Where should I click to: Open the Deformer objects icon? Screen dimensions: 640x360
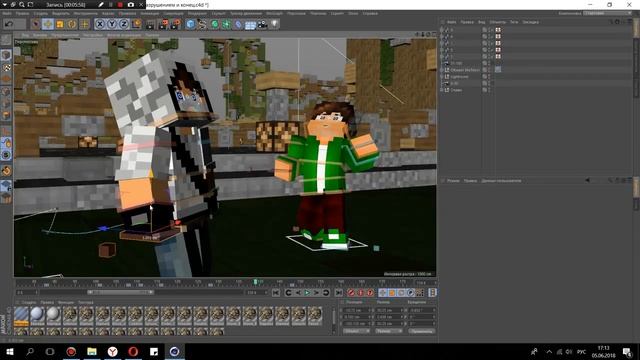pyautogui.click(x=238, y=24)
